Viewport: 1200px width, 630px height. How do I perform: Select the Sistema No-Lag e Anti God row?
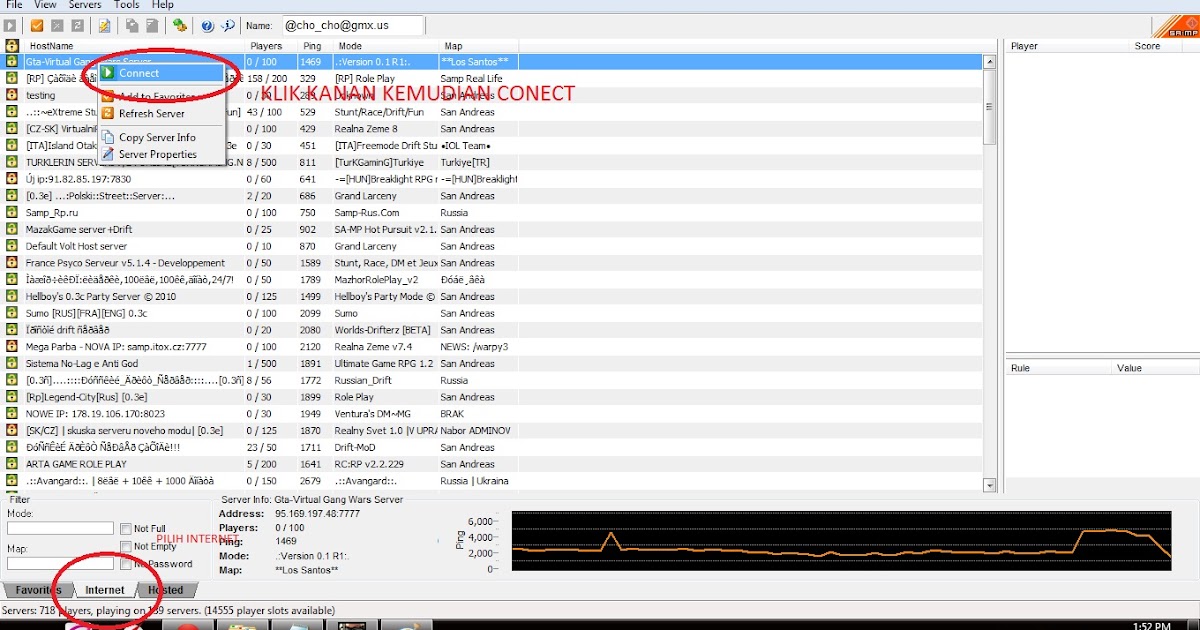(x=491, y=363)
